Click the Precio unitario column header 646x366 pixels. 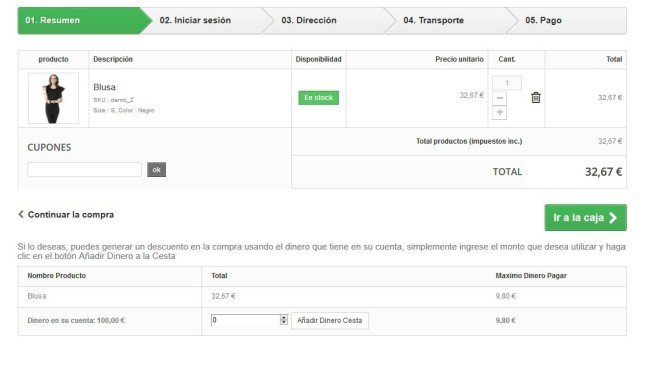[x=459, y=59]
